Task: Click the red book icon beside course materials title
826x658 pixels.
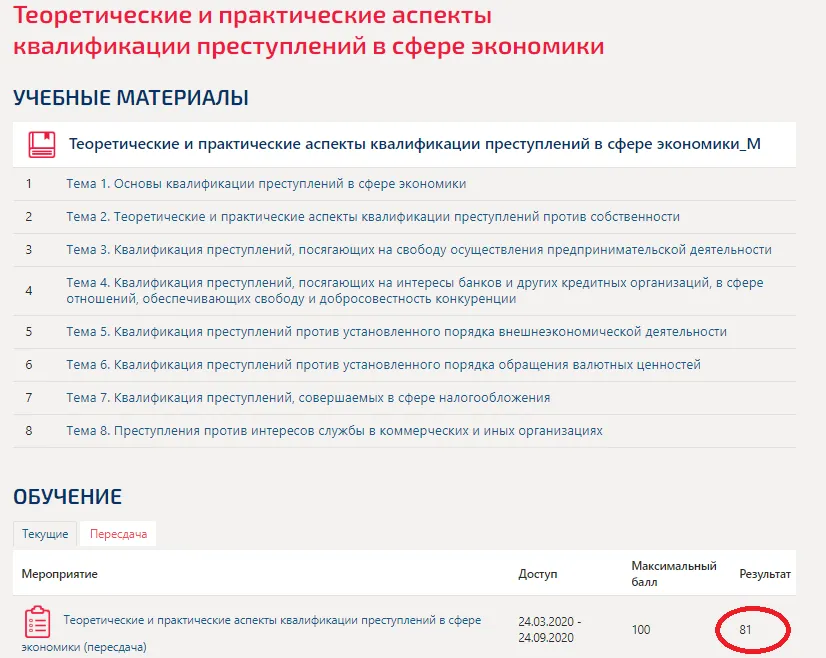Action: [x=42, y=144]
